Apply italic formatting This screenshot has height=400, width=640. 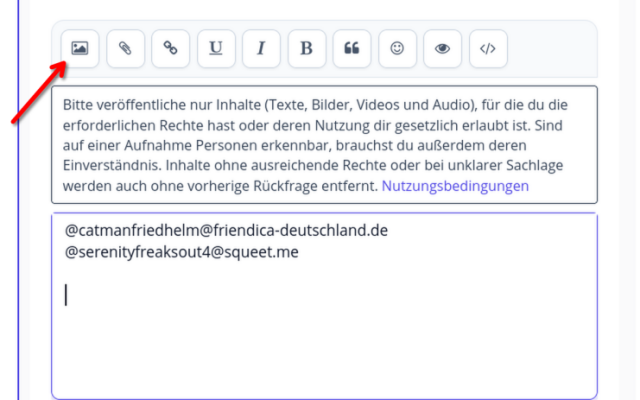coord(261,49)
